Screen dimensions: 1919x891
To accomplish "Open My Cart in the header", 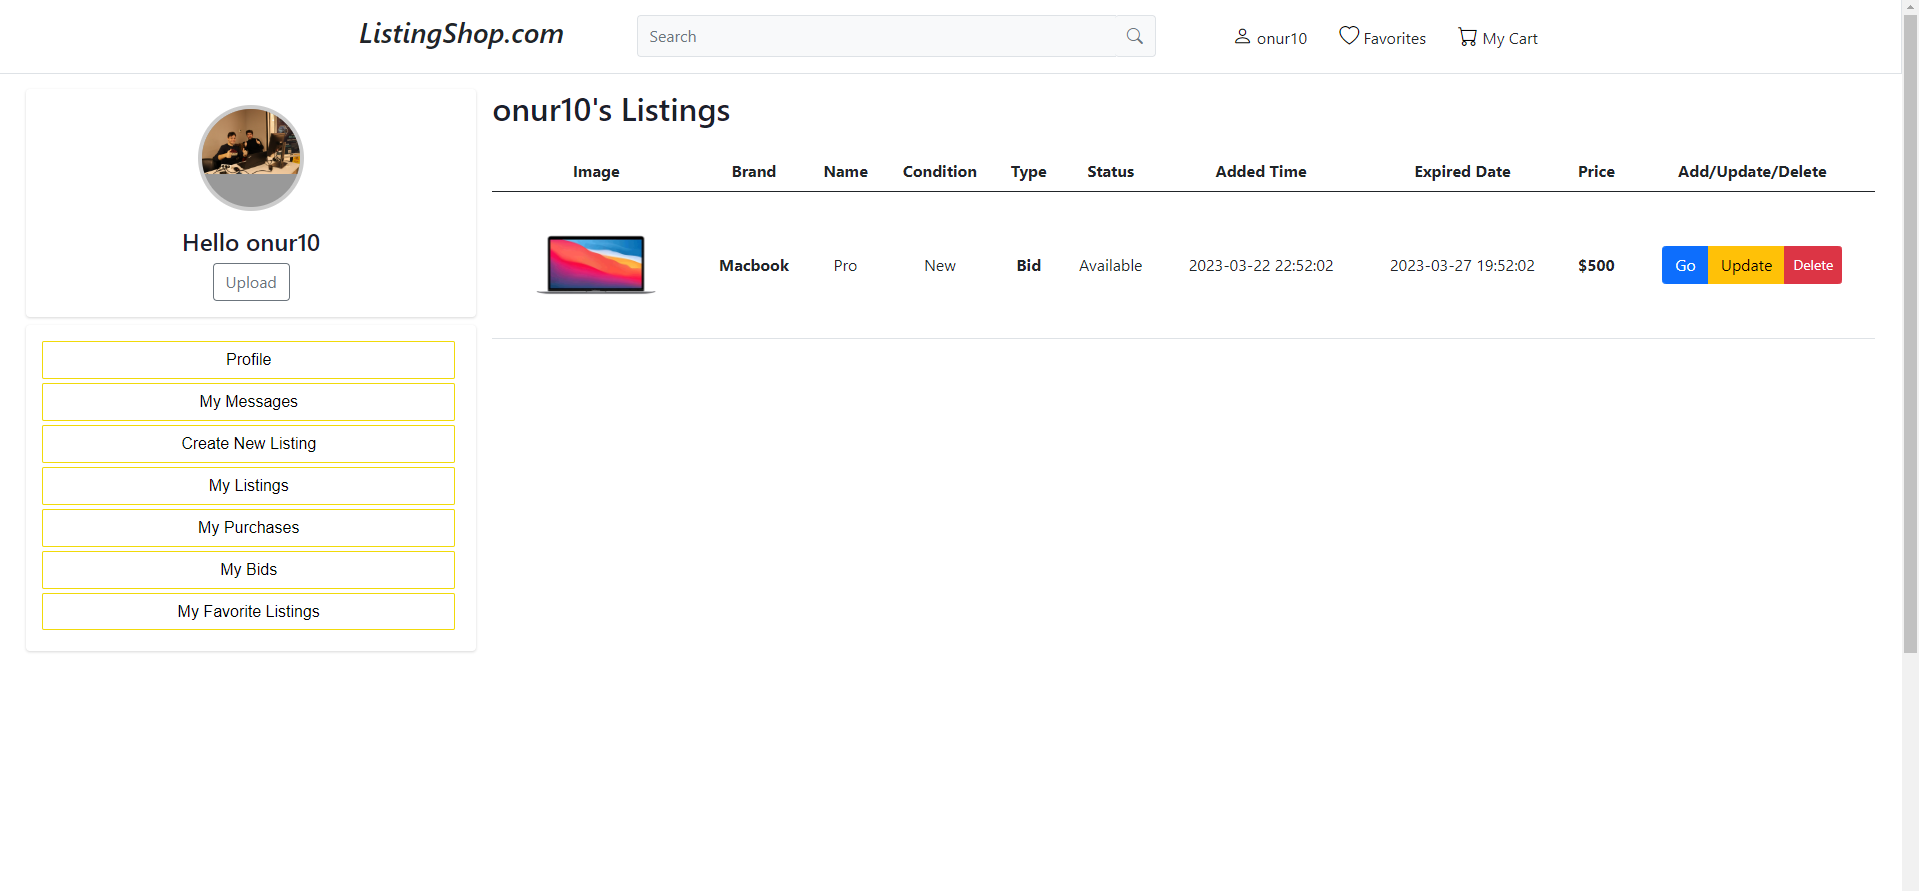I will click(1498, 37).
